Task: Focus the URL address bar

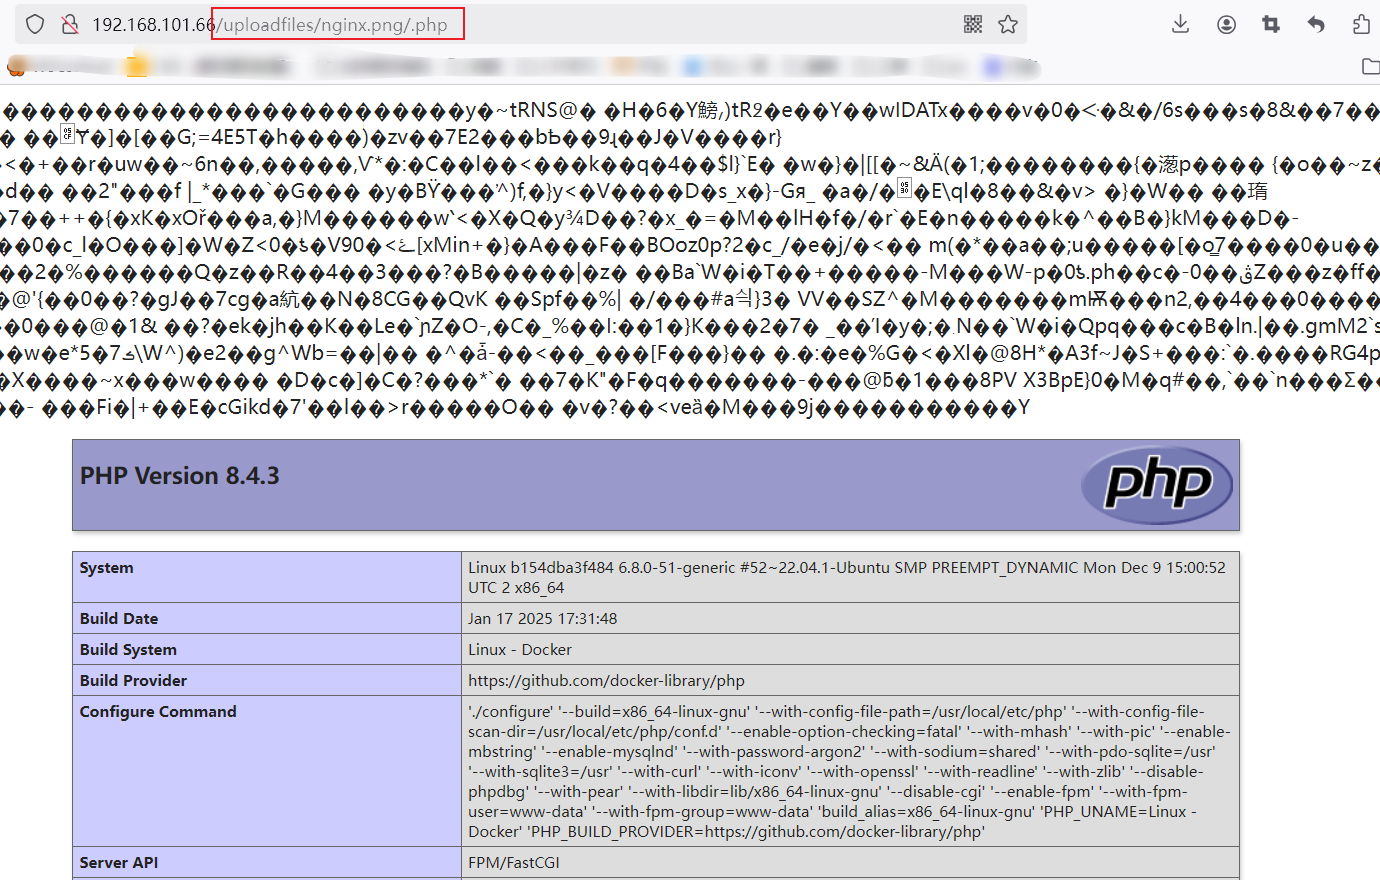Action: point(520,24)
